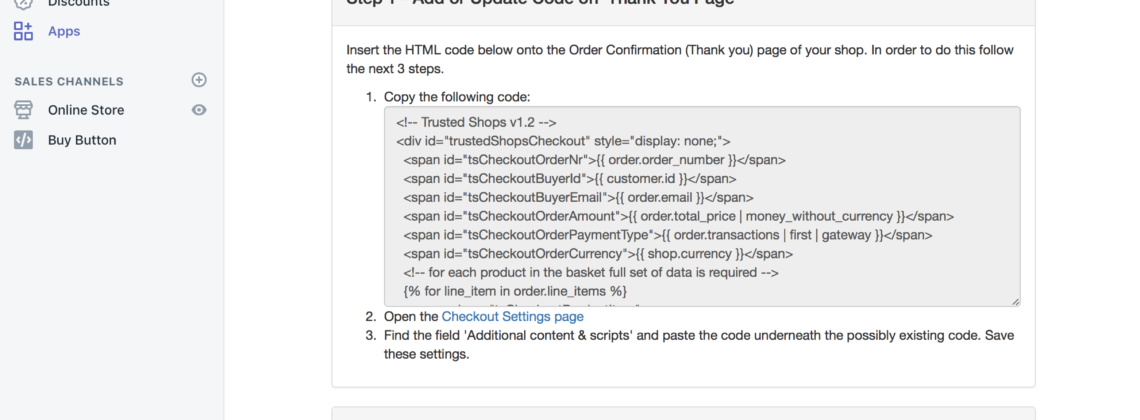Click the Buy Button code icon
The image size is (1140, 420).
(x=23, y=140)
